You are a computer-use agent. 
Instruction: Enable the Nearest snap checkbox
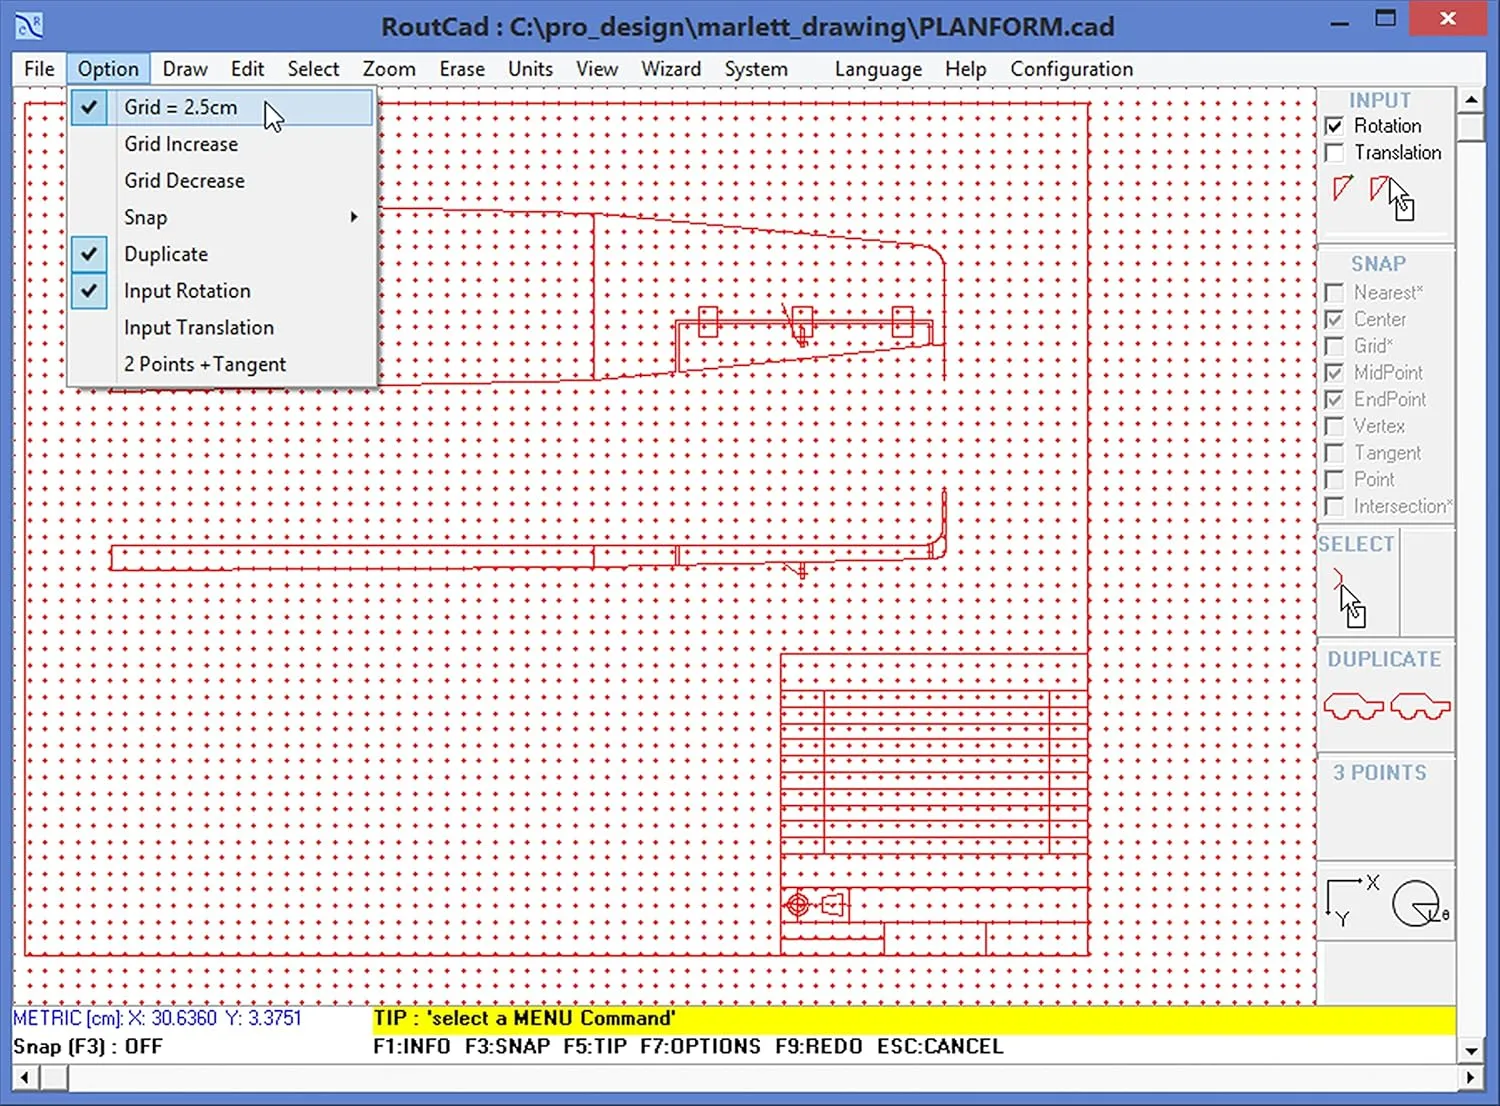coord(1335,292)
